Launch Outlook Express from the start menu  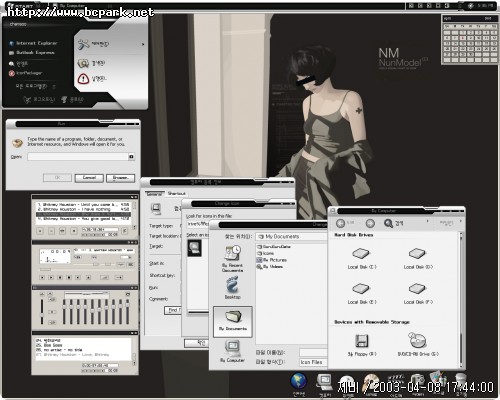32,53
